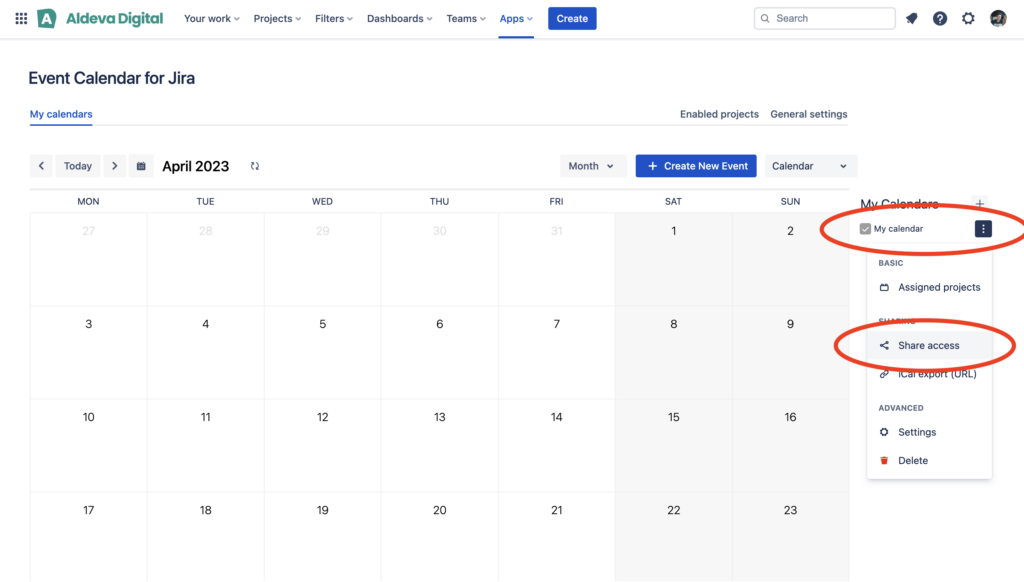Select April 3 day cell
Viewport: 1024px width, 582px height.
[x=88, y=353]
